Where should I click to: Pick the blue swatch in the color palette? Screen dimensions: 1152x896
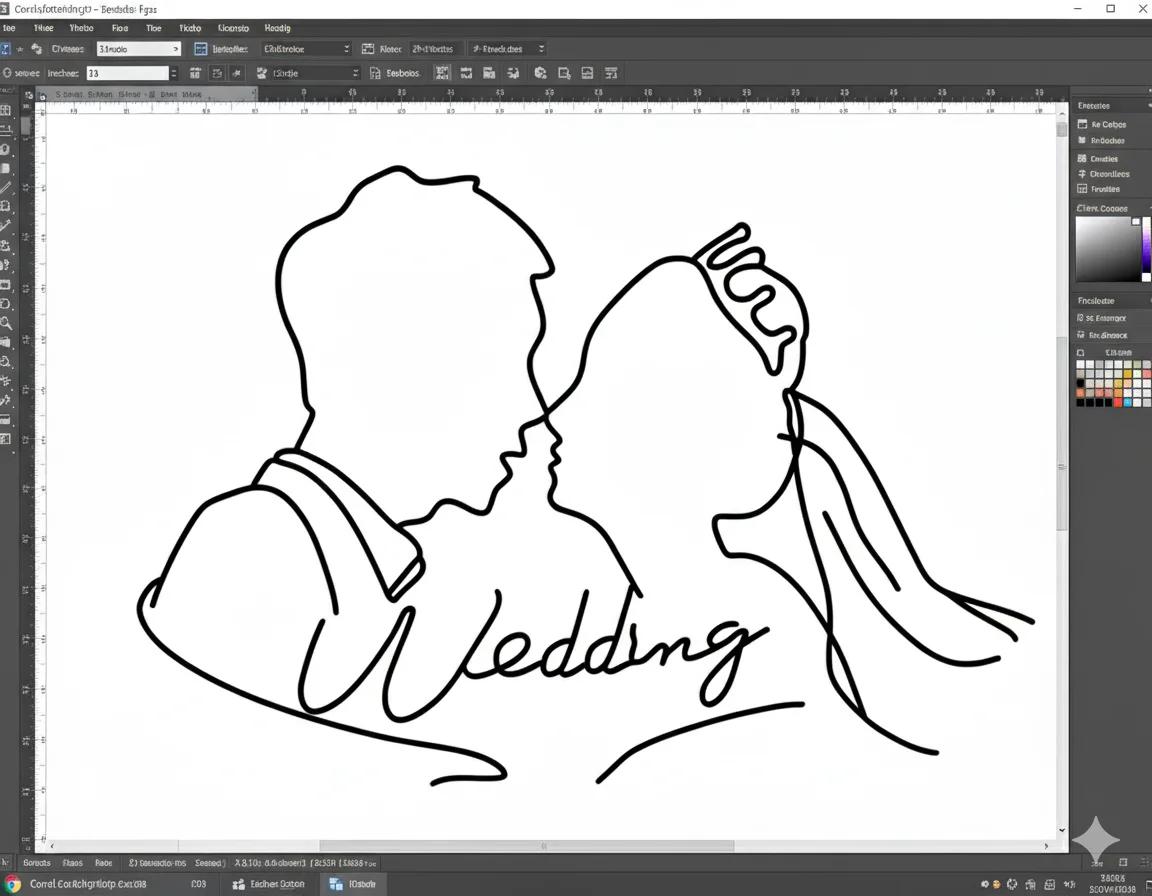click(1128, 402)
